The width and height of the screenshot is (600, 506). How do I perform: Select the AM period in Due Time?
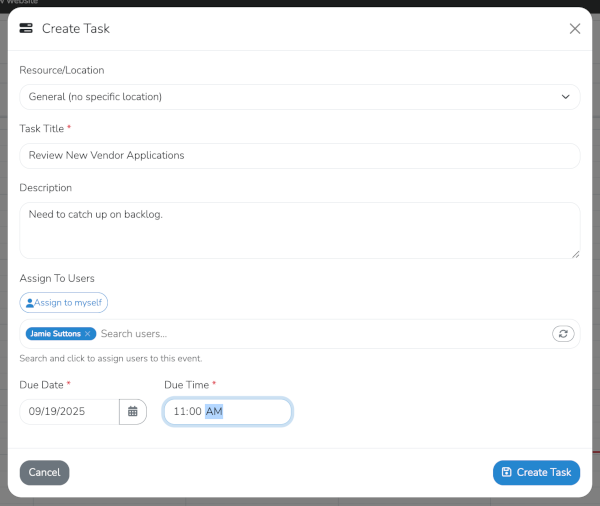click(x=215, y=411)
